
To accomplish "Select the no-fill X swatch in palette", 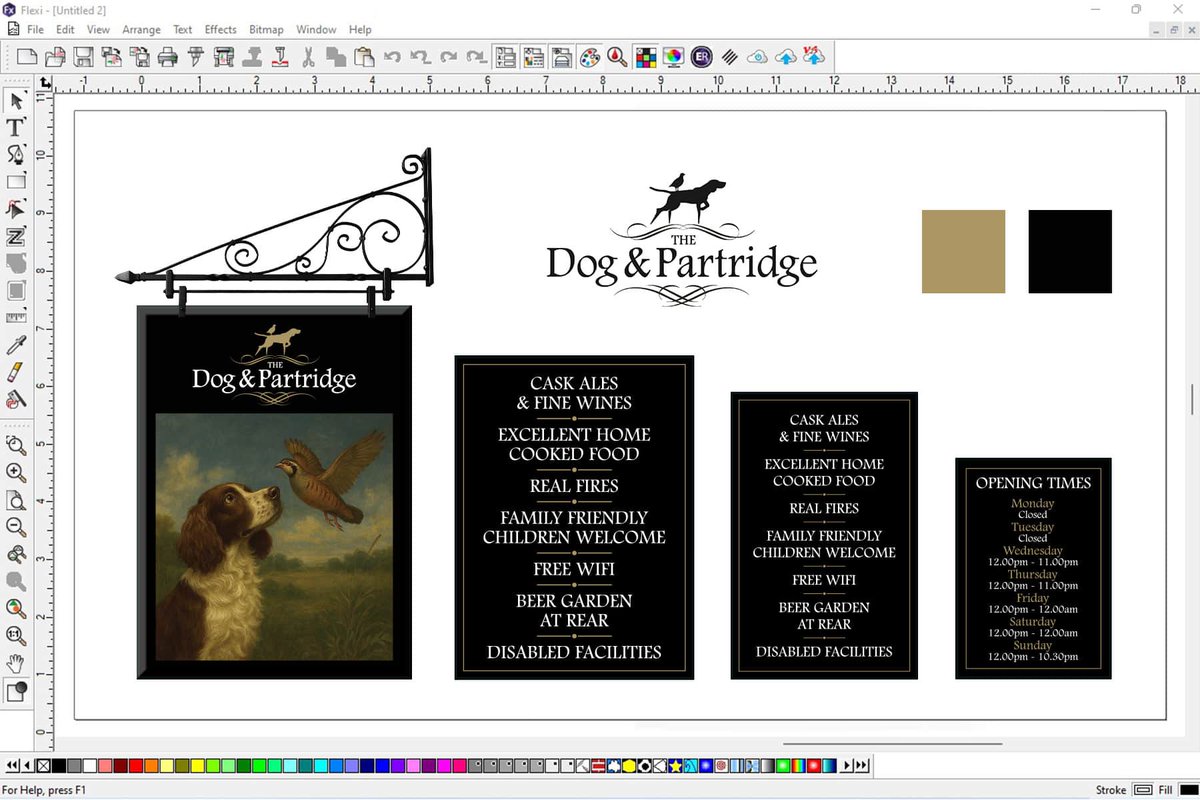I will pos(43,766).
